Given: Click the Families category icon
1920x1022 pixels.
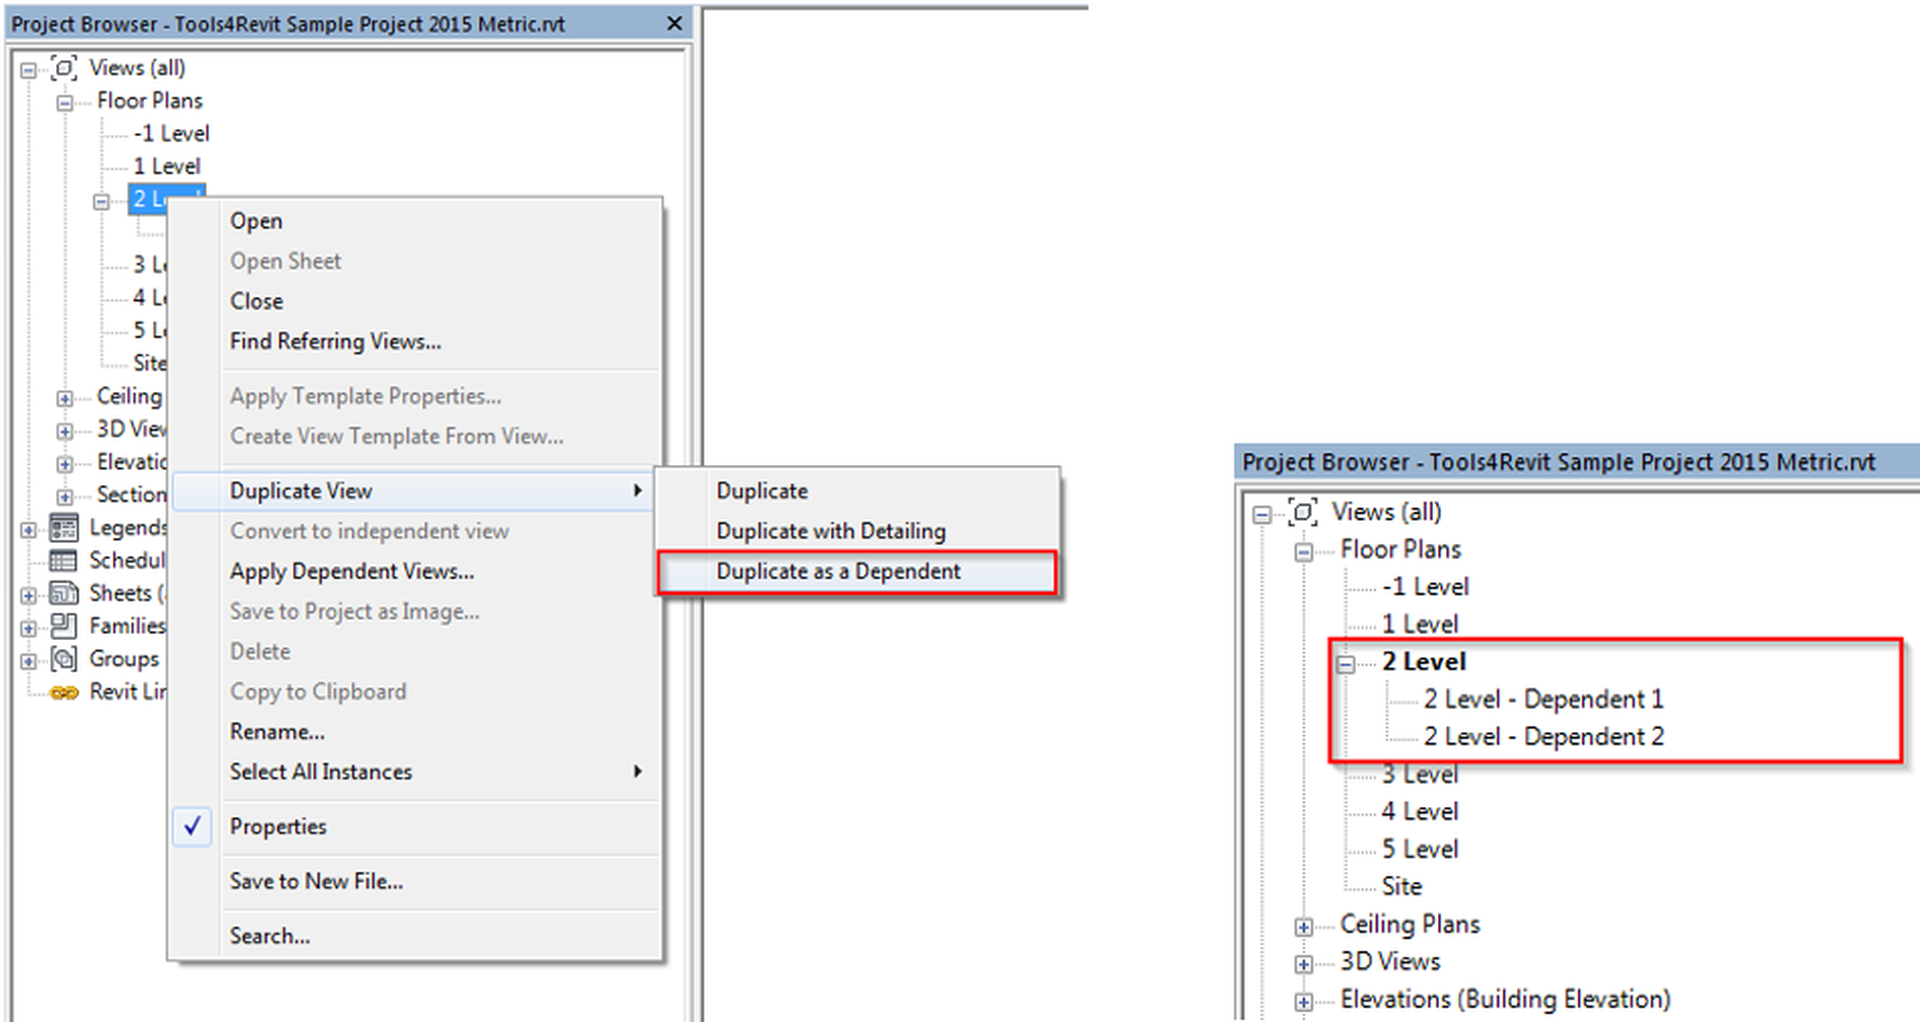Looking at the screenshot, I should (62, 626).
